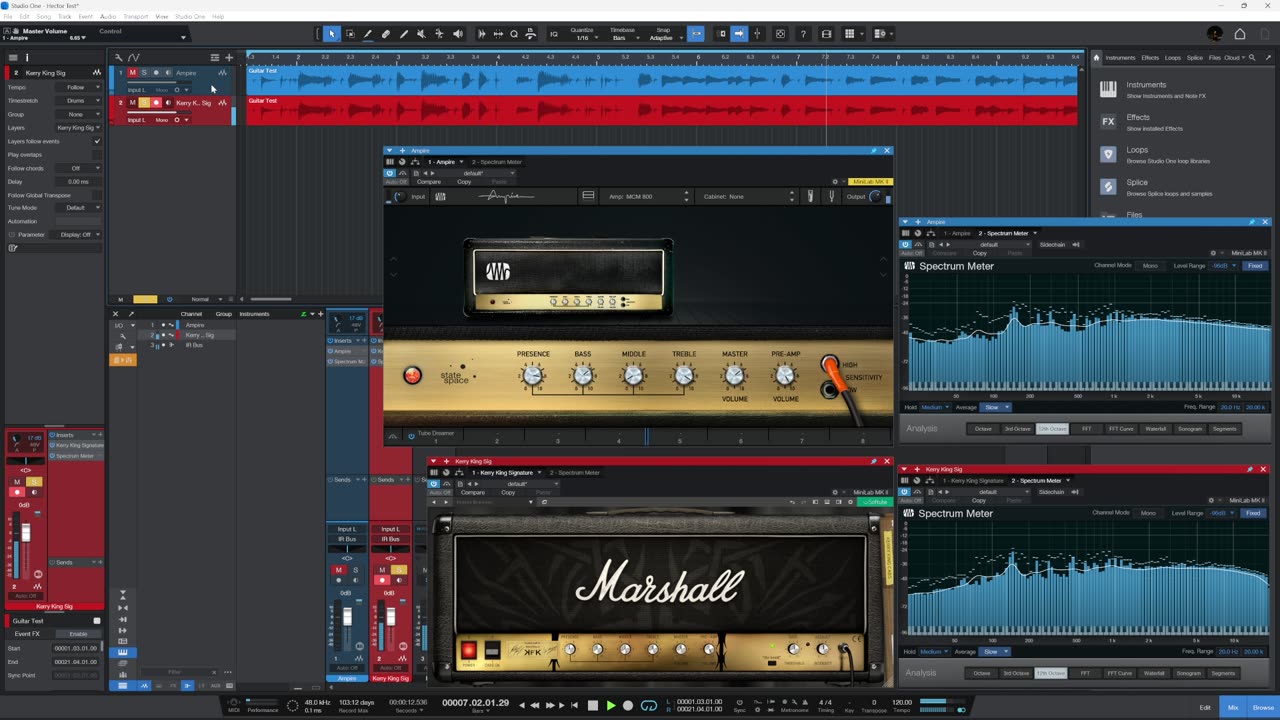The width and height of the screenshot is (1280, 720).
Task: Select the blue Guitar Test audio clip
Action: click(662, 80)
